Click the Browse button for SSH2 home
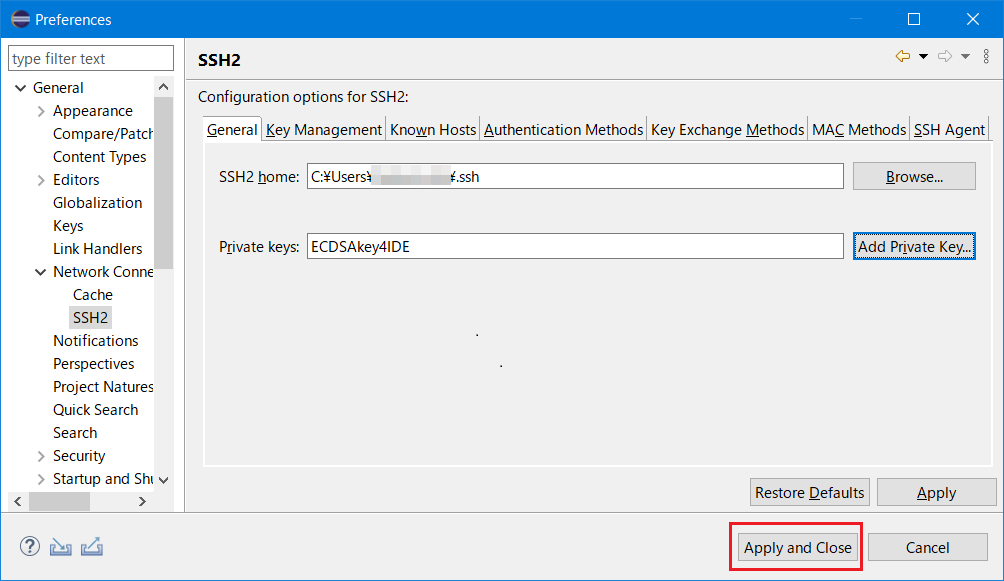Image resolution: width=1004 pixels, height=581 pixels. click(x=913, y=176)
